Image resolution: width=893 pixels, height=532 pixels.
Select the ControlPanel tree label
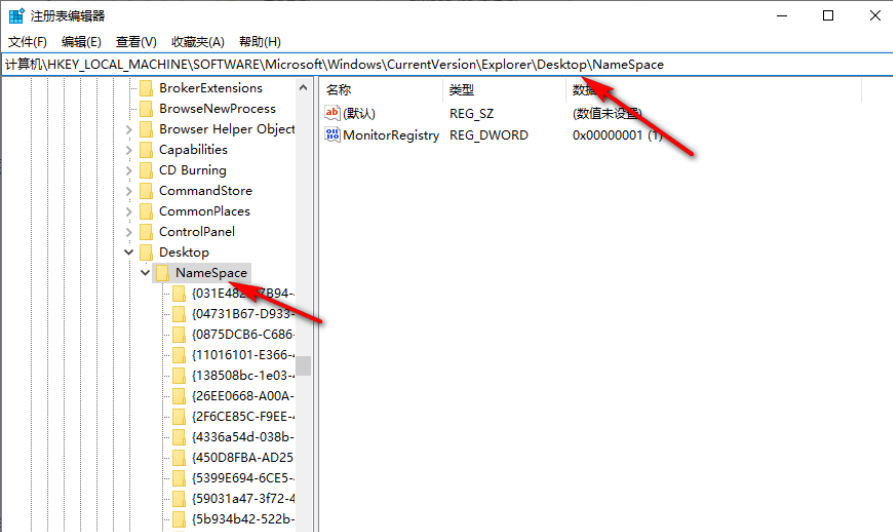coord(196,232)
